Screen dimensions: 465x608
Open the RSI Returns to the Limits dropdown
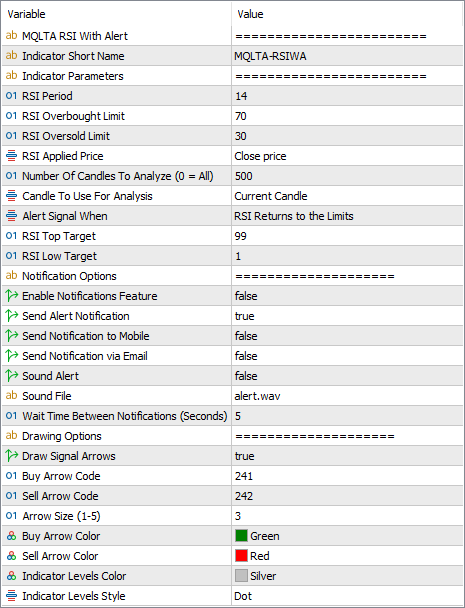click(x=347, y=216)
